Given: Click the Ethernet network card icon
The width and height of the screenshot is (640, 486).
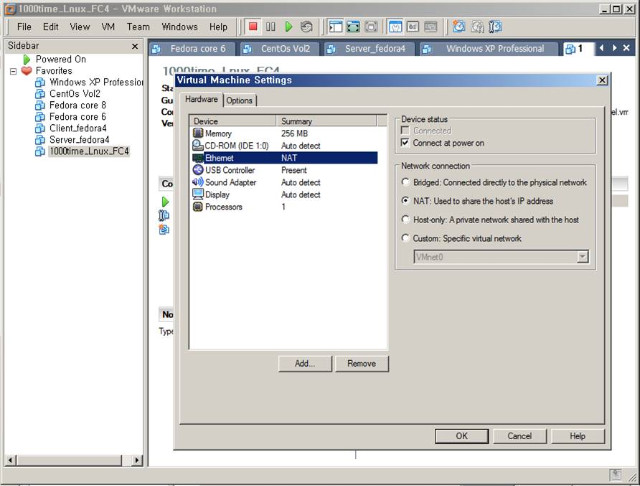Looking at the screenshot, I should pyautogui.click(x=198, y=158).
